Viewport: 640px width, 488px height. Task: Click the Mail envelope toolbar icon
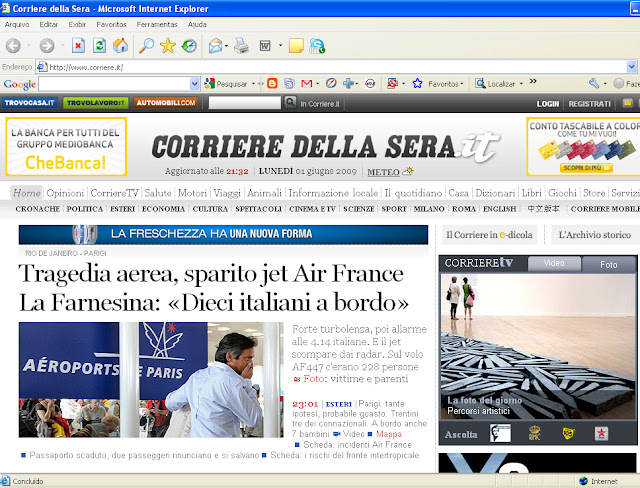point(215,46)
